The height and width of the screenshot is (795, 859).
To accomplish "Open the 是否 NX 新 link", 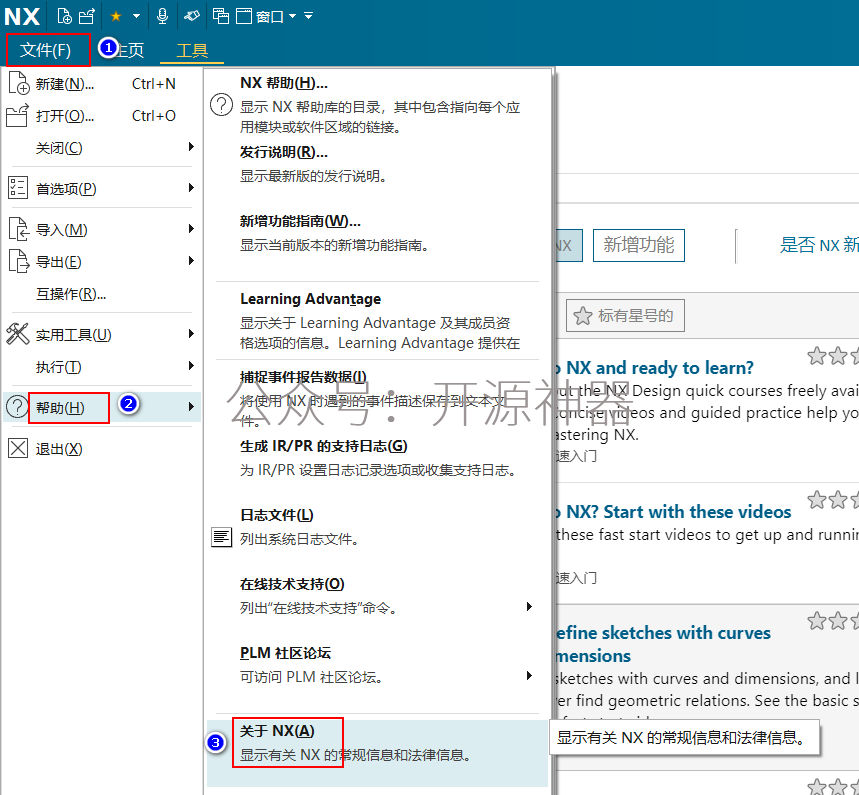I will coord(819,245).
